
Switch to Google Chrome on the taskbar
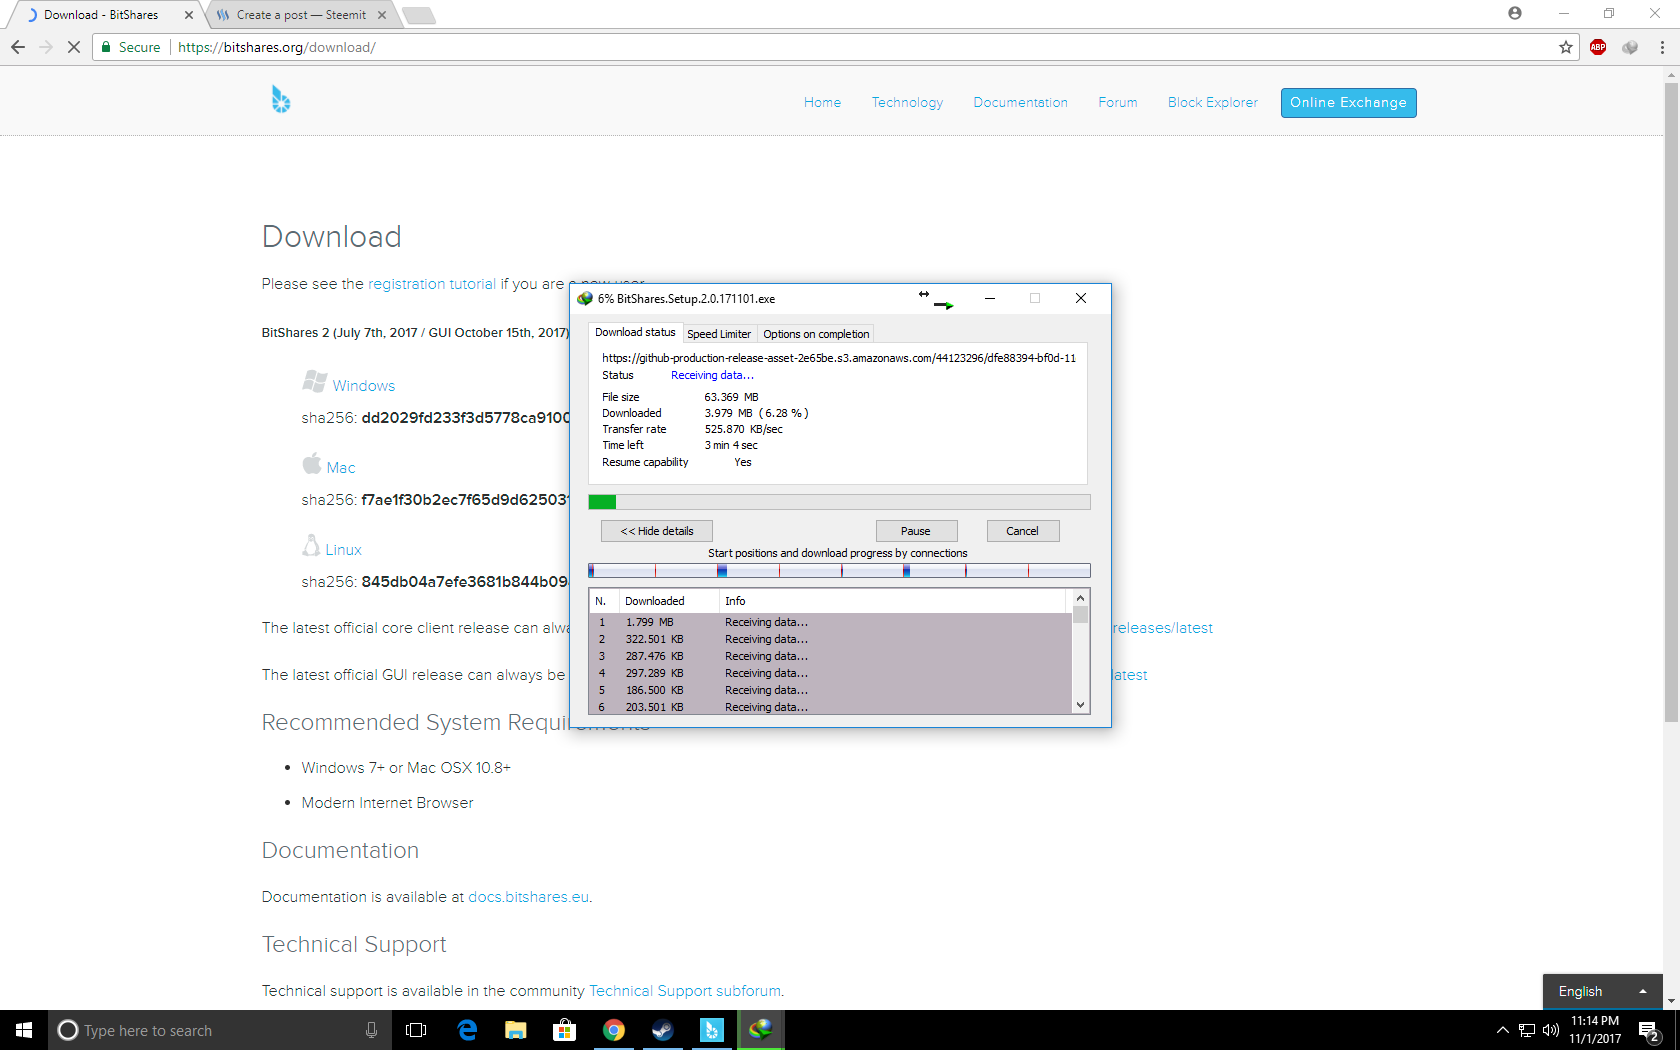[614, 1030]
